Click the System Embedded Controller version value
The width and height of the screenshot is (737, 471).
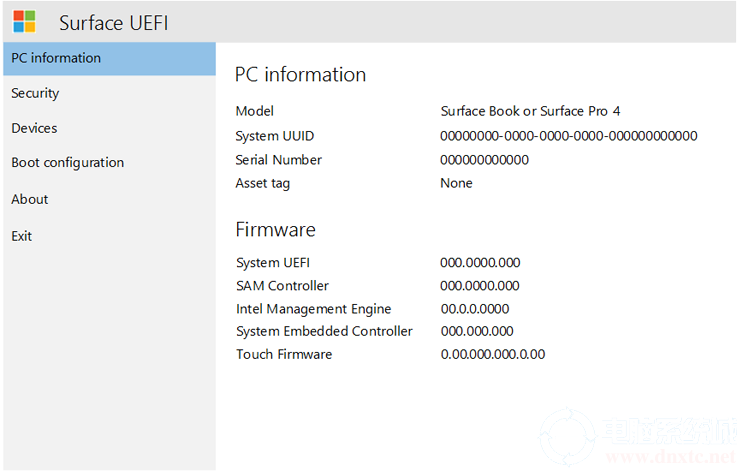click(477, 331)
